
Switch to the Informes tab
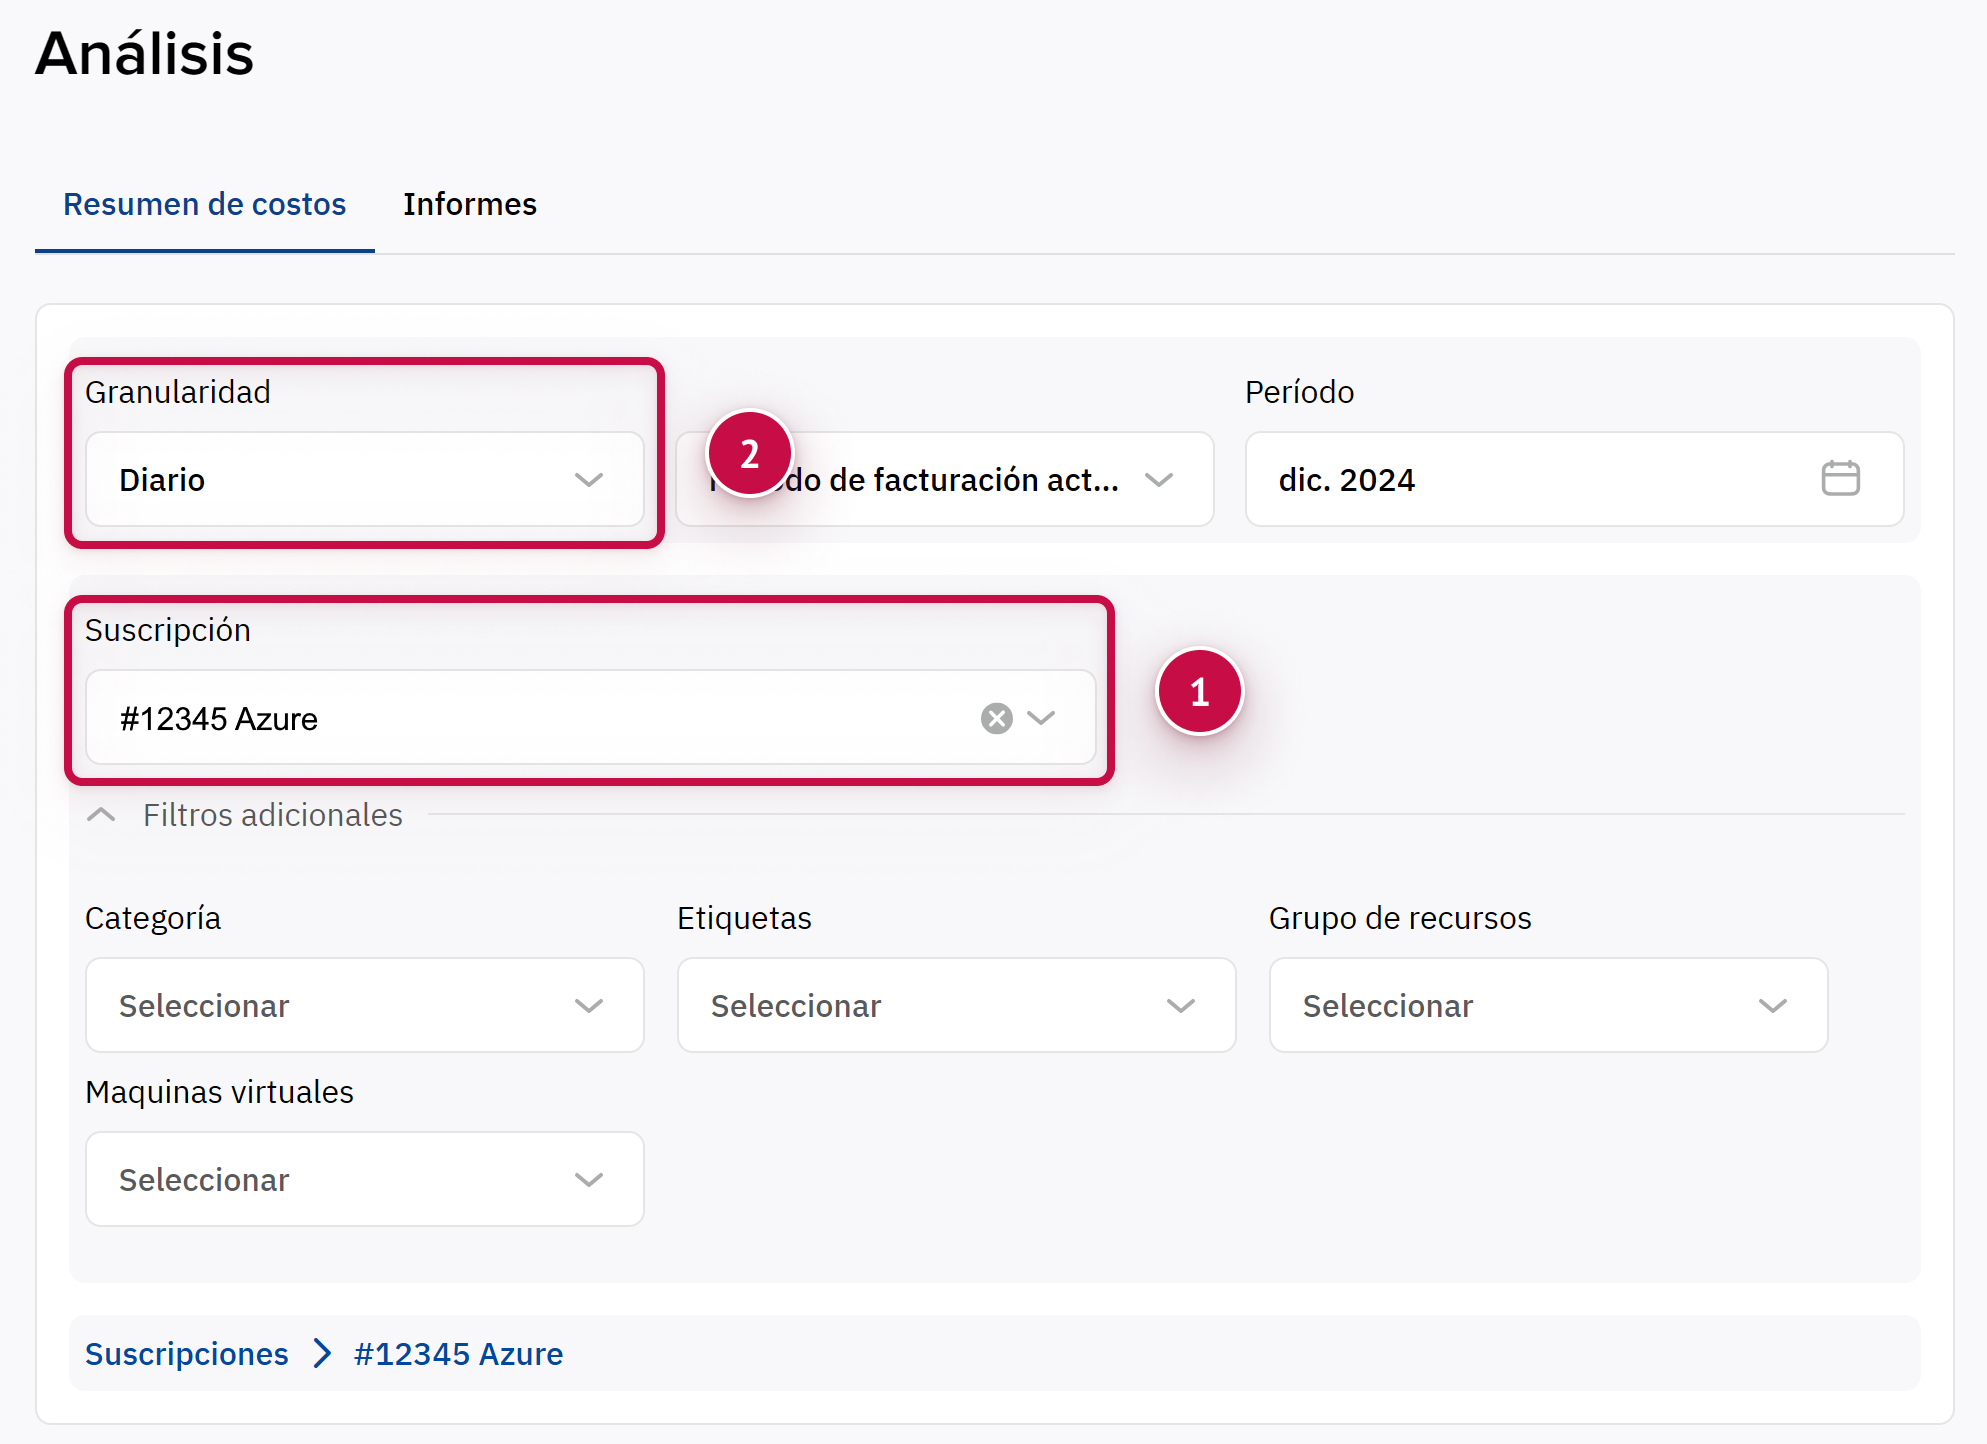469,204
